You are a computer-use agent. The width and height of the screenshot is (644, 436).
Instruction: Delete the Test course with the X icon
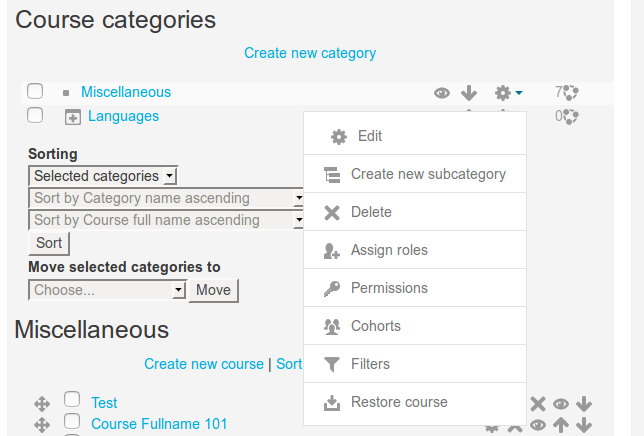[538, 404]
